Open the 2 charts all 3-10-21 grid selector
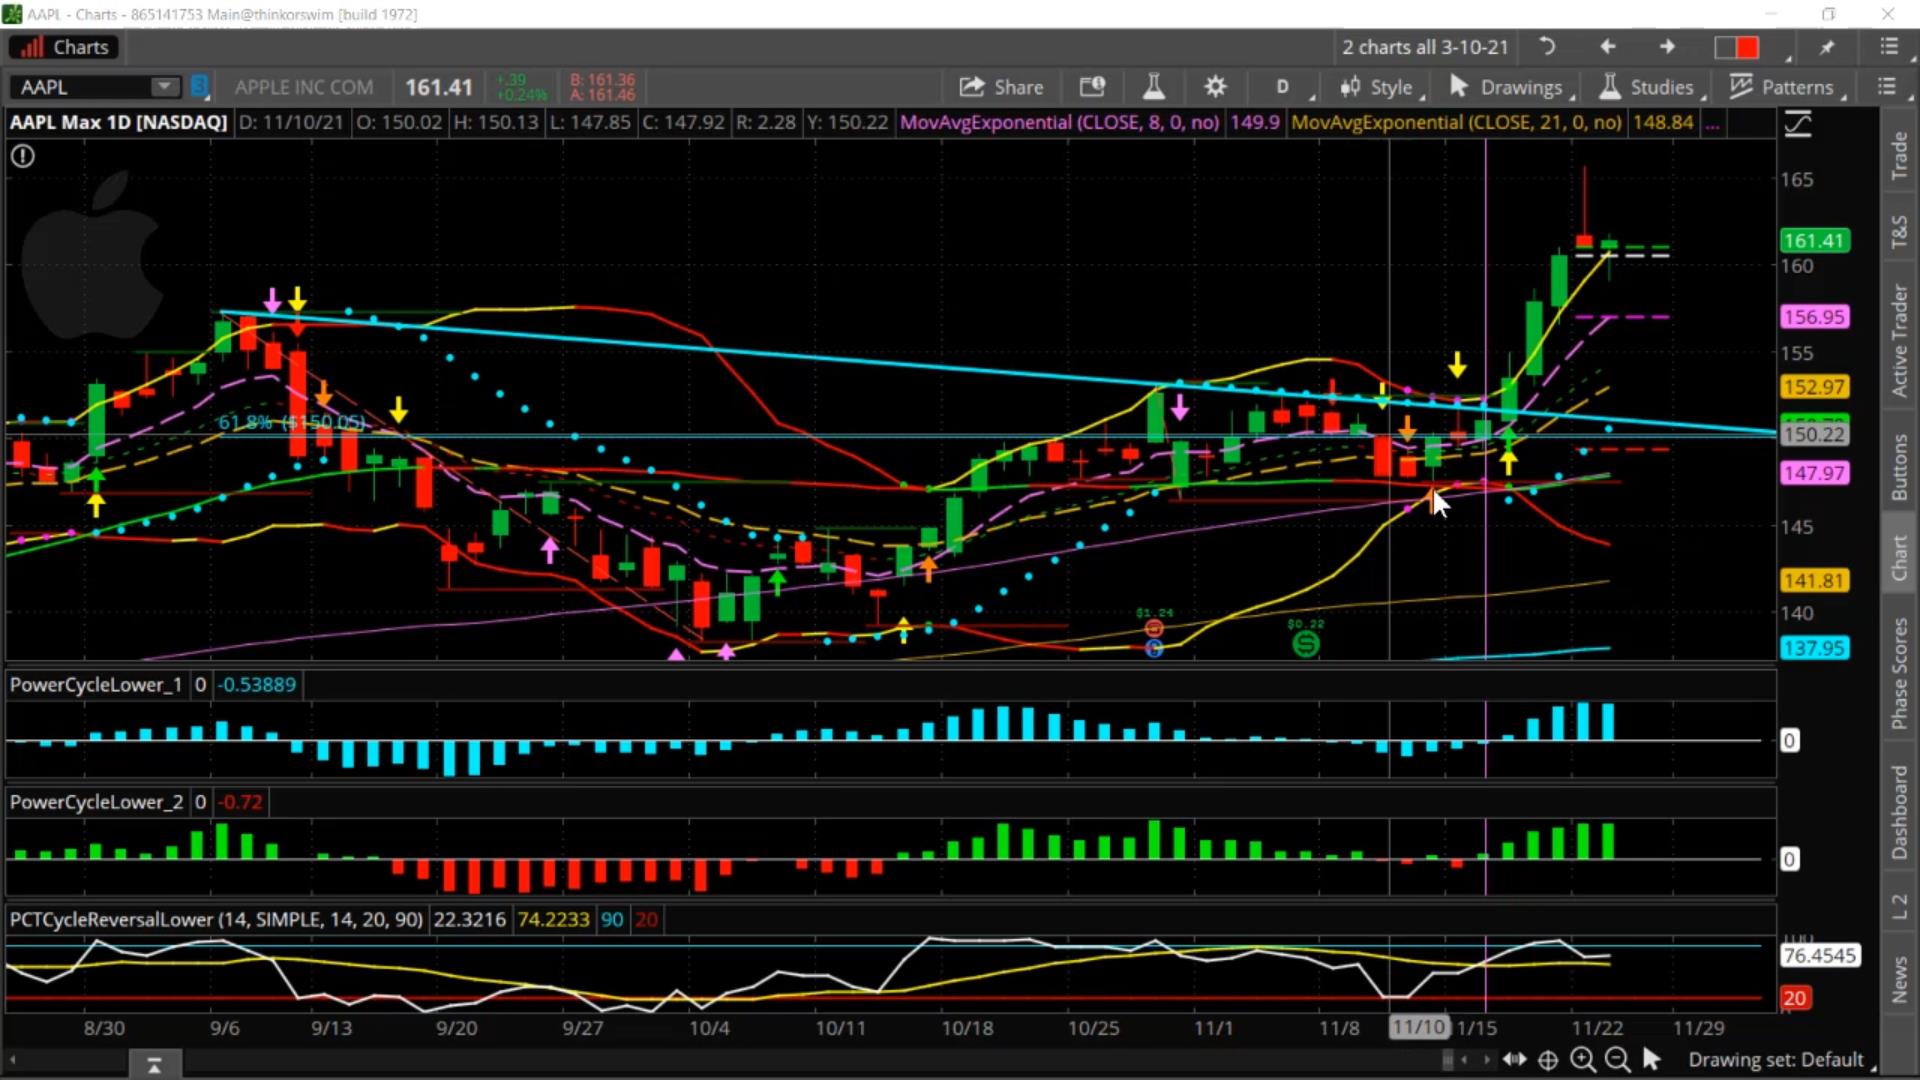The image size is (1920, 1080). coord(1425,47)
